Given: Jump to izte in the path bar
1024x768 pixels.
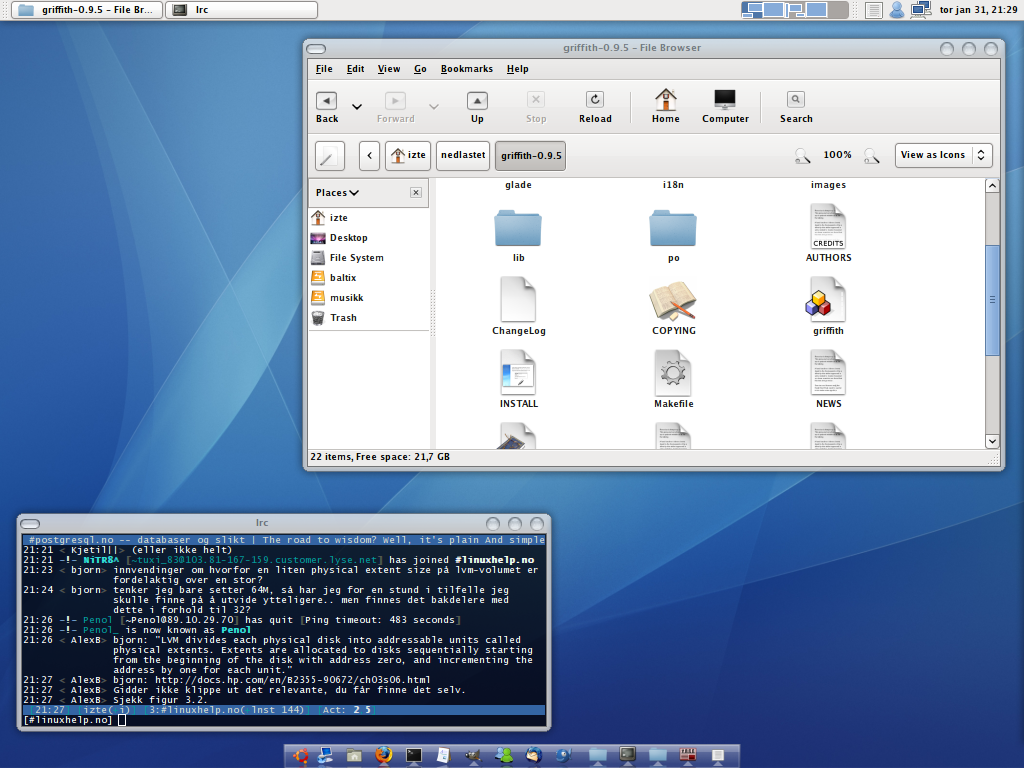Looking at the screenshot, I should click(x=408, y=155).
